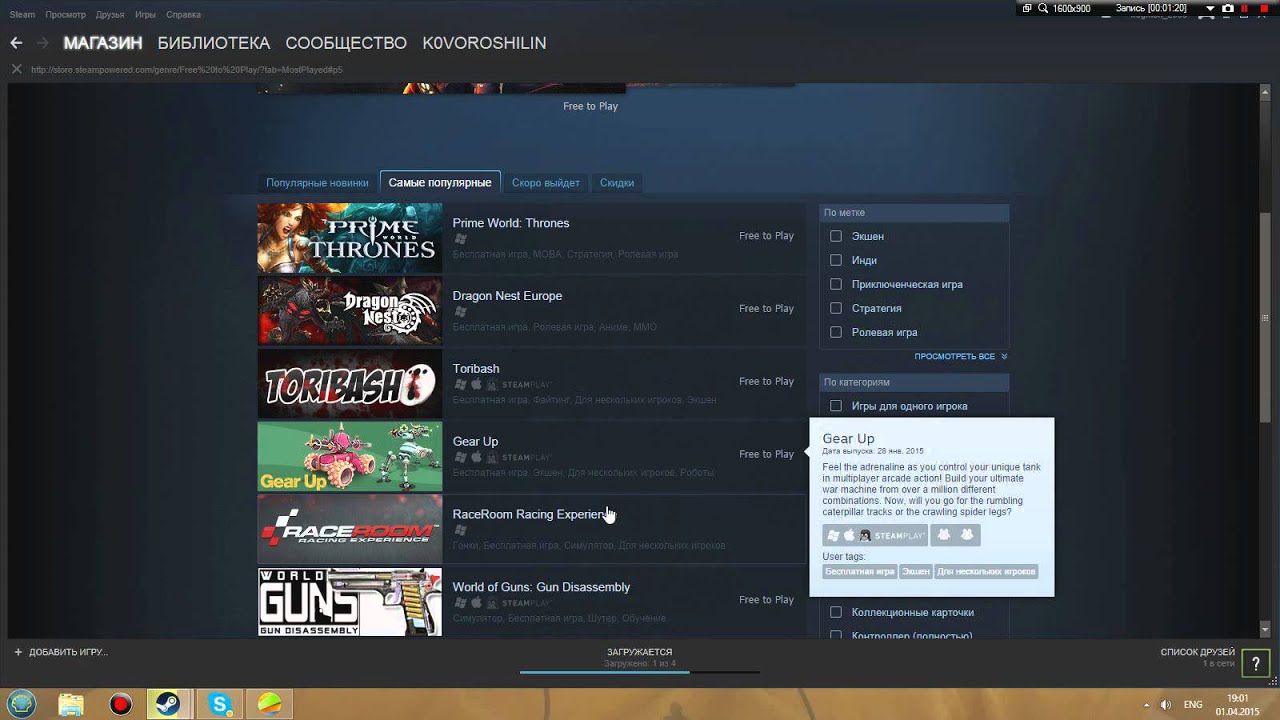The width and height of the screenshot is (1280, 720).
Task: Add a game with the plus button
Action: pos(18,652)
